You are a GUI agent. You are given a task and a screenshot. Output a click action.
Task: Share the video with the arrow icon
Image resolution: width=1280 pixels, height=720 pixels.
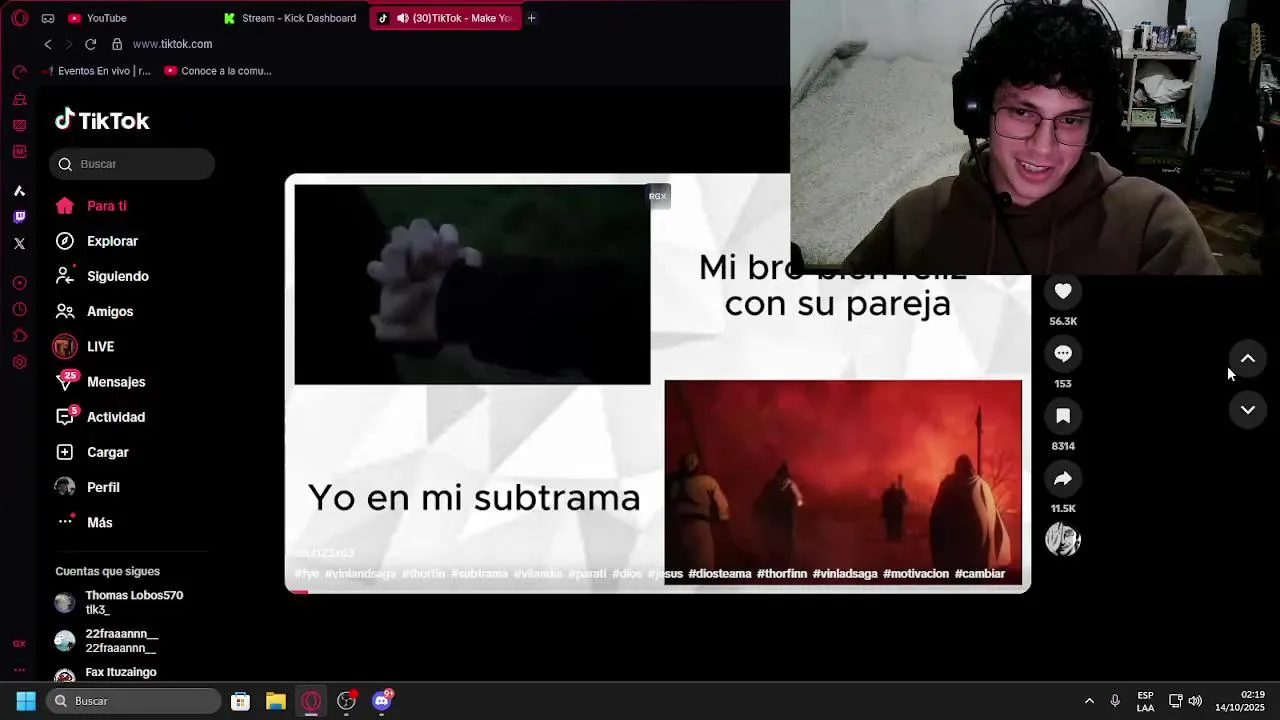point(1063,478)
